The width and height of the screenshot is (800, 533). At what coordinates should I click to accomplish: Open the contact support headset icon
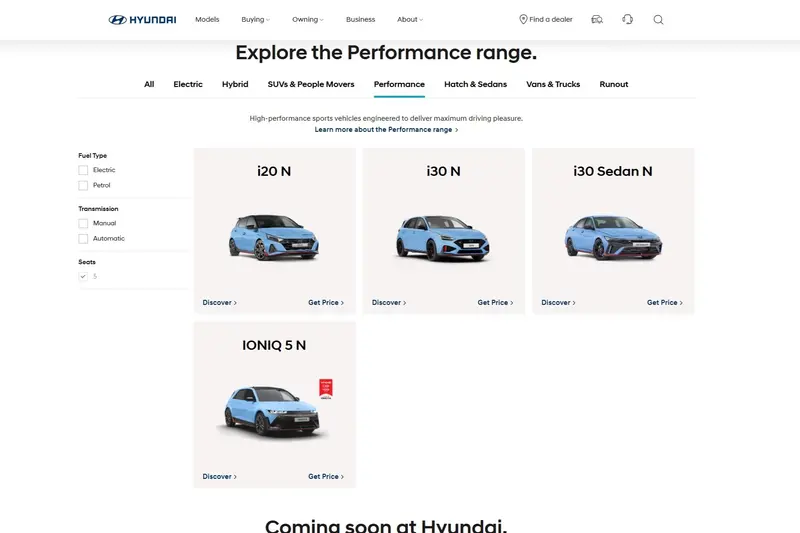[628, 19]
